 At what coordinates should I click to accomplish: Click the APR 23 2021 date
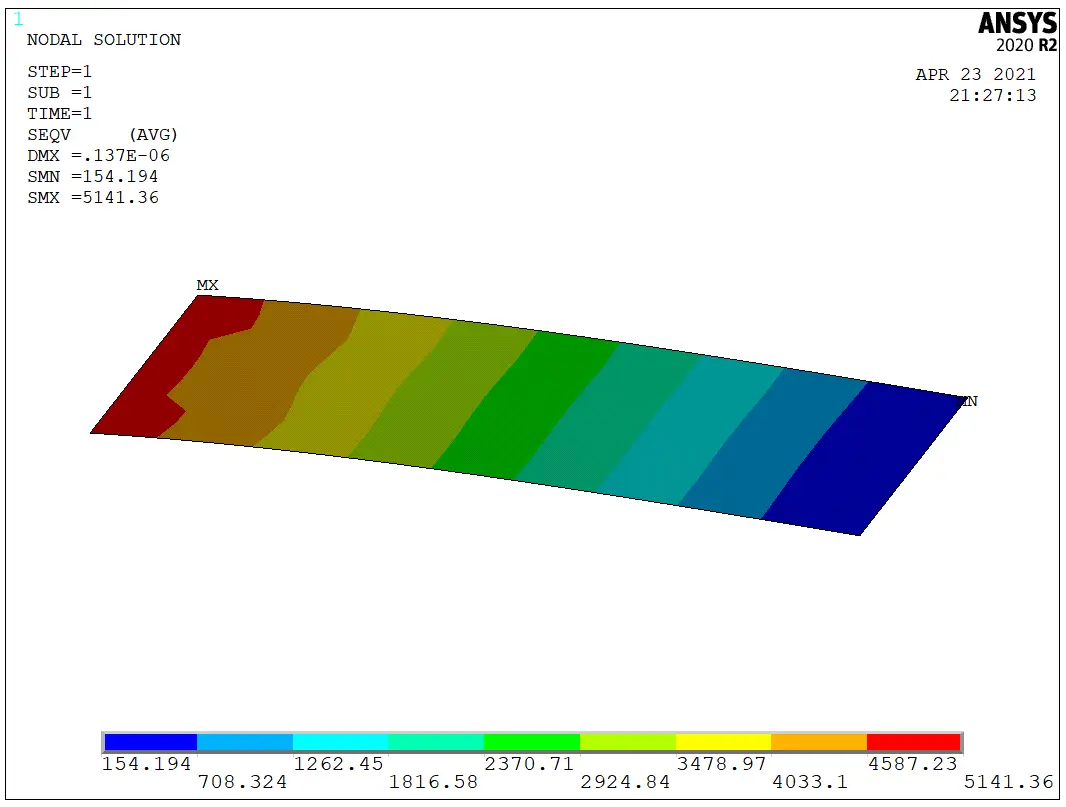click(x=976, y=74)
